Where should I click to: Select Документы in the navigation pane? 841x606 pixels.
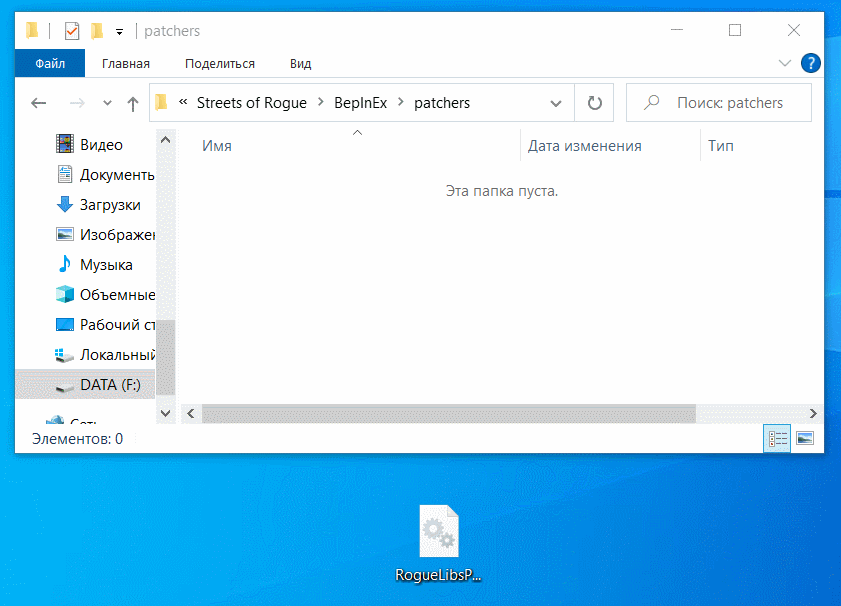105,174
